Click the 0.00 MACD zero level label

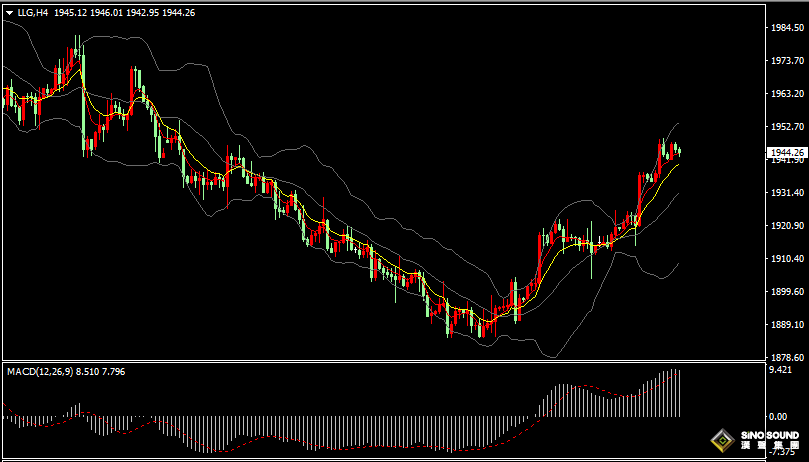tap(776, 416)
